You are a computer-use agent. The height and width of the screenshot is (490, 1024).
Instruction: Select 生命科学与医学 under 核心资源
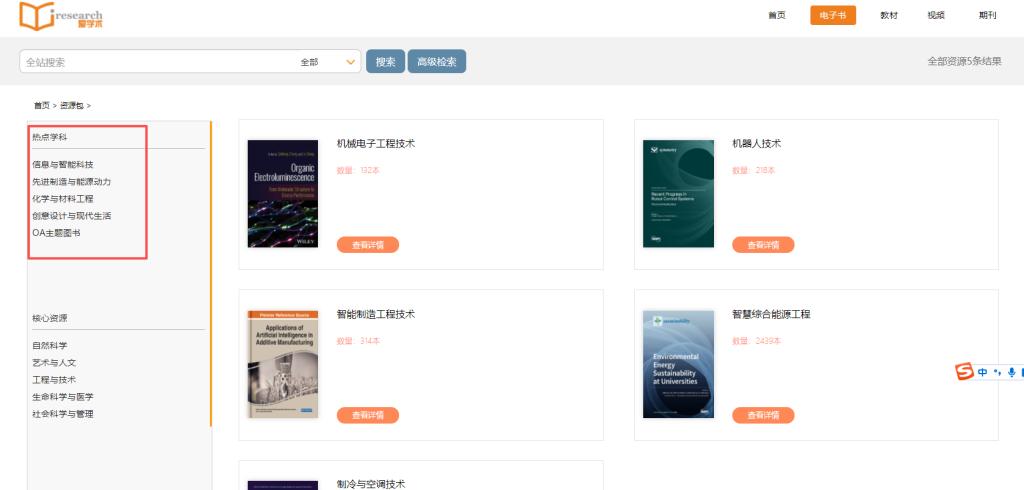(63, 397)
